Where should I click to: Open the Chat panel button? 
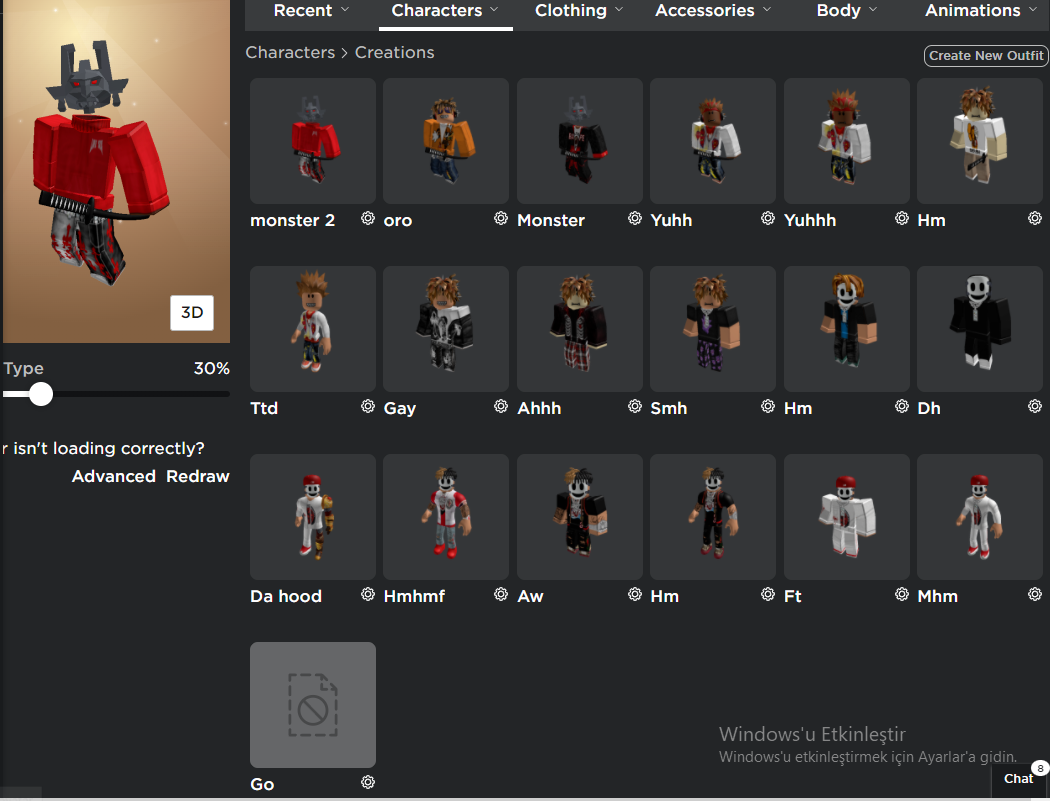pyautogui.click(x=1019, y=778)
